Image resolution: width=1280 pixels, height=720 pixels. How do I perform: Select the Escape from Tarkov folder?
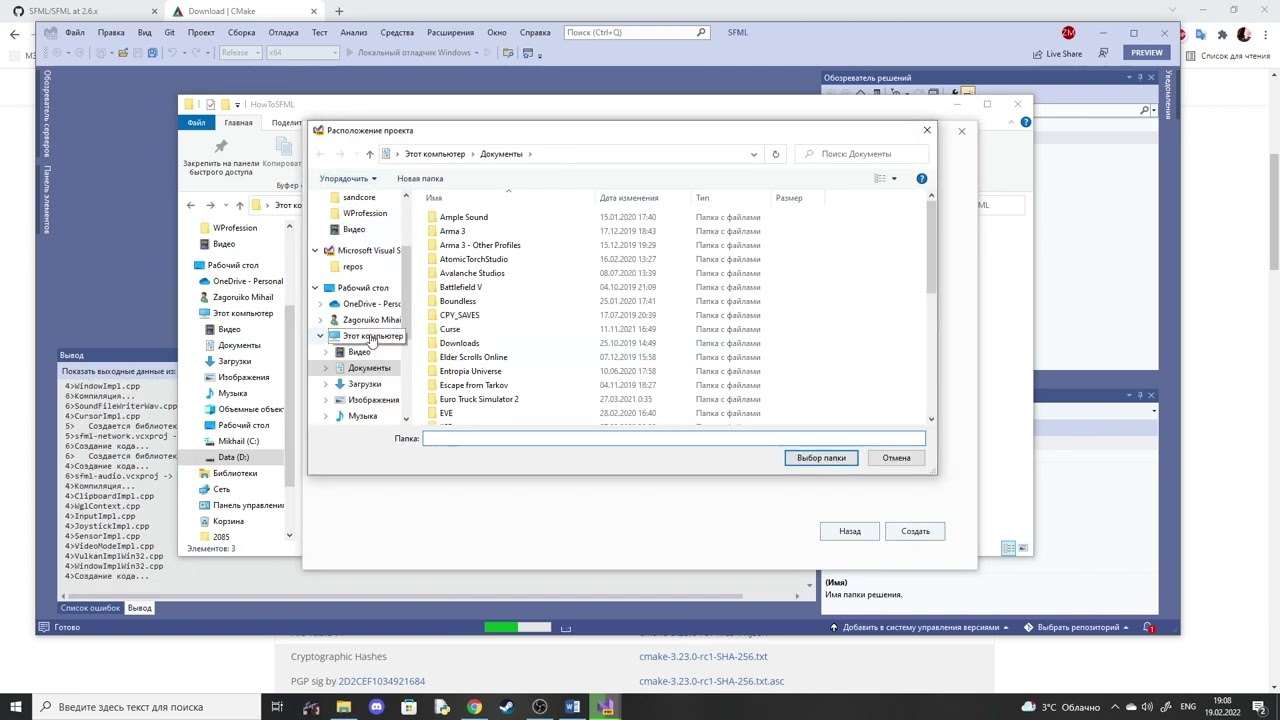coord(473,385)
